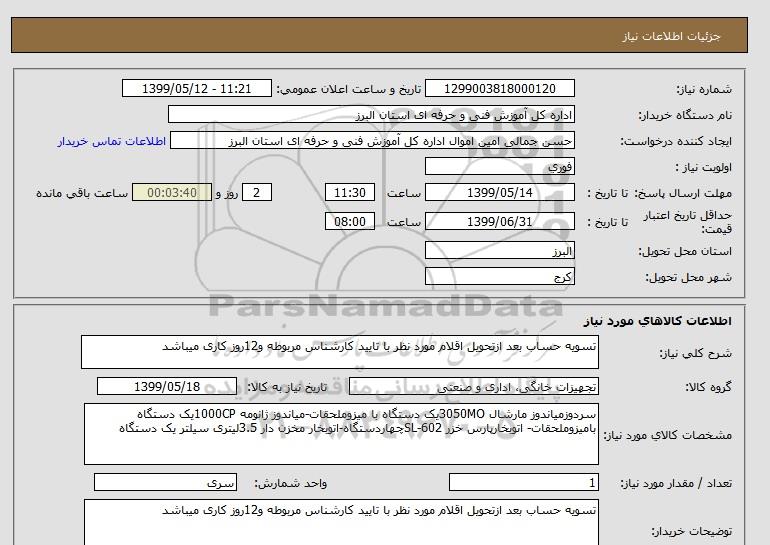Select the label شهر محل تحویل:
The width and height of the screenshot is (770, 545).
(x=688, y=277)
